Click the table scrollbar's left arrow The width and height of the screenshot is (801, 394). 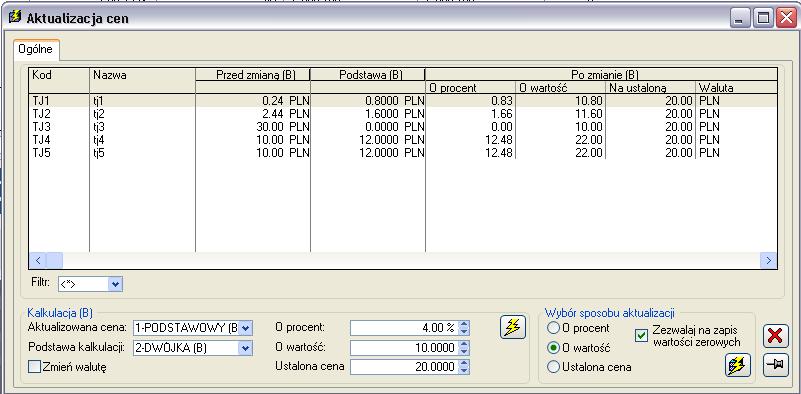pyautogui.click(x=38, y=260)
